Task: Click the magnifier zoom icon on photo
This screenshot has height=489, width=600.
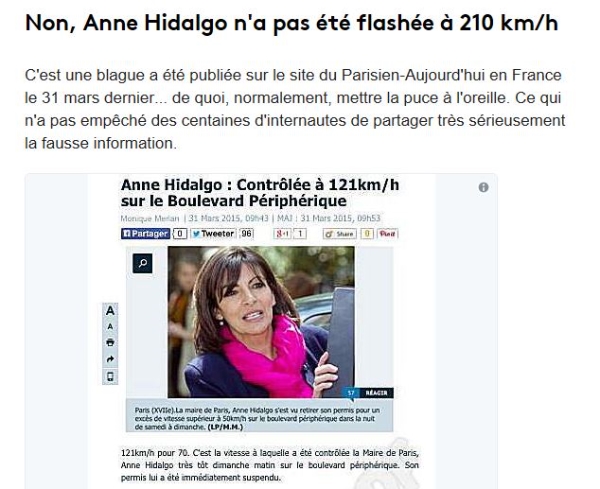Action: pyautogui.click(x=143, y=263)
